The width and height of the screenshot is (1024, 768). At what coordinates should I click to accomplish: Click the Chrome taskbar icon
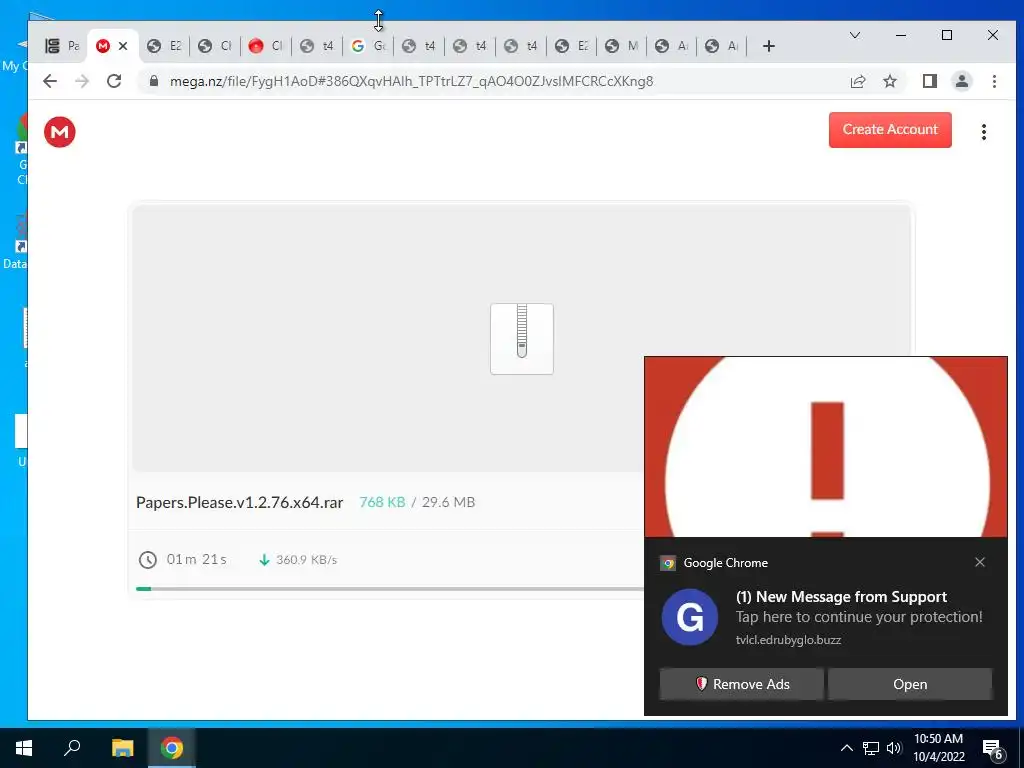[x=172, y=748]
